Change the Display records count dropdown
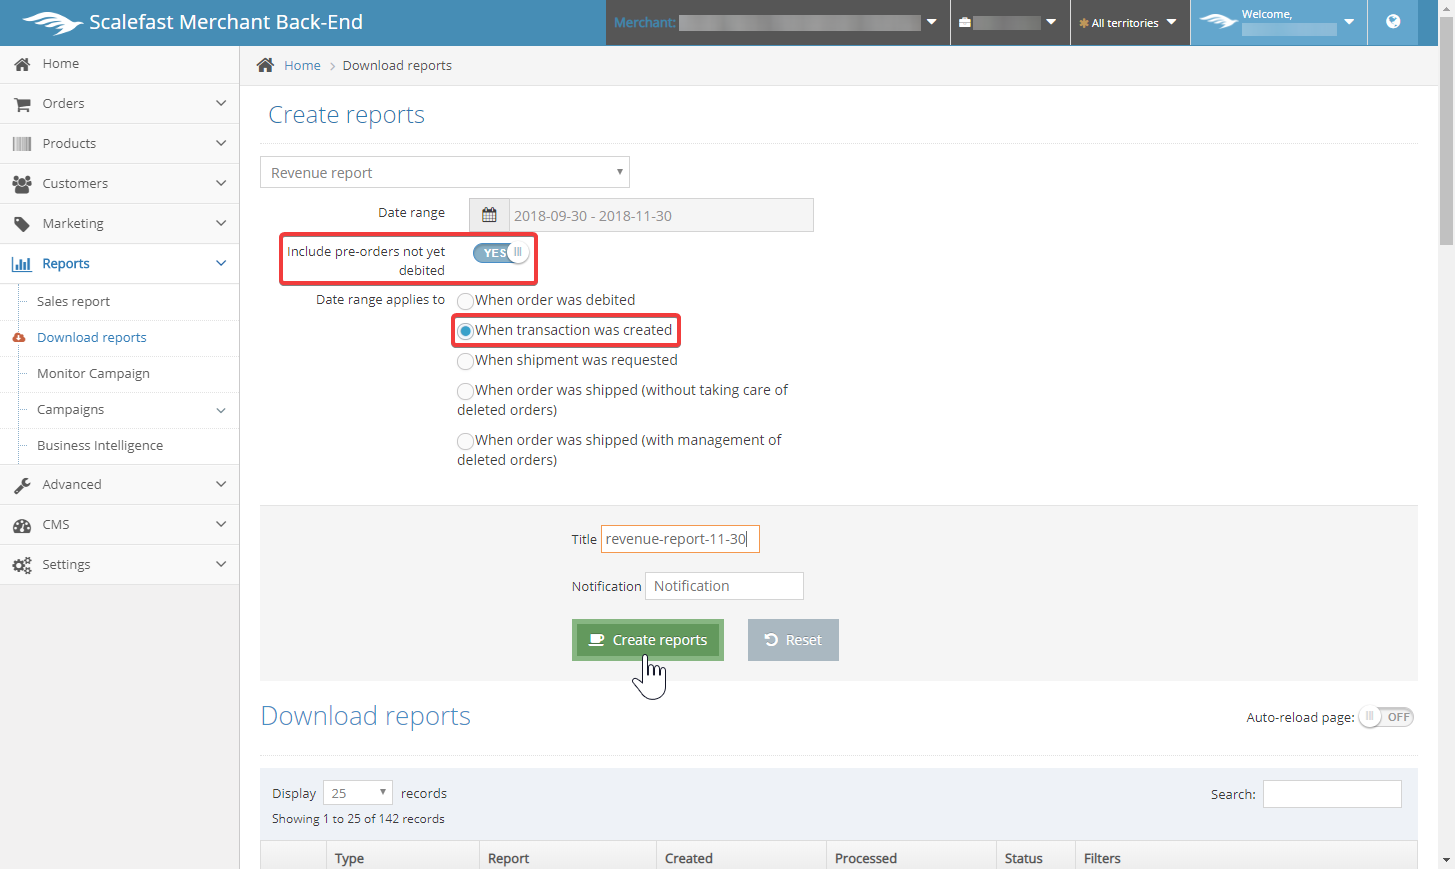This screenshot has width=1455, height=869. (357, 793)
